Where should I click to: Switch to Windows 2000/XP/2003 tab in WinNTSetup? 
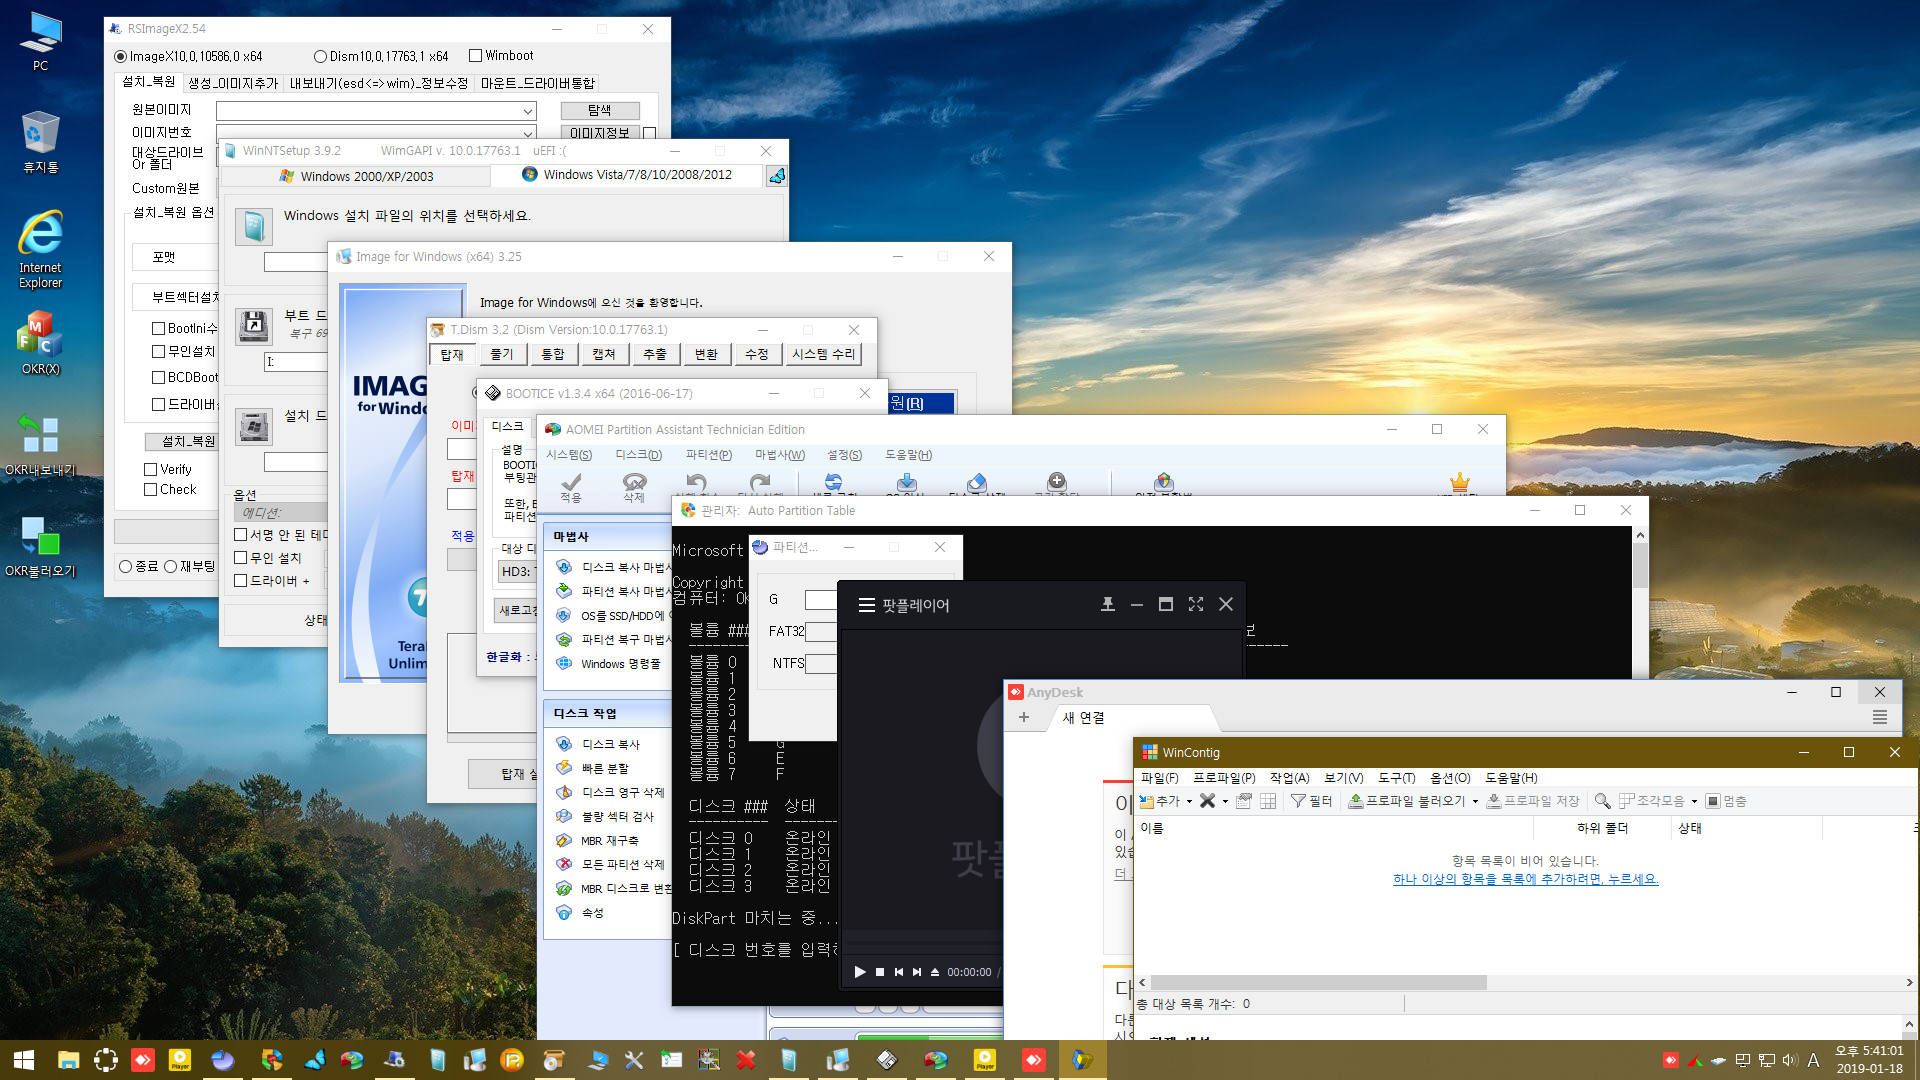356,176
